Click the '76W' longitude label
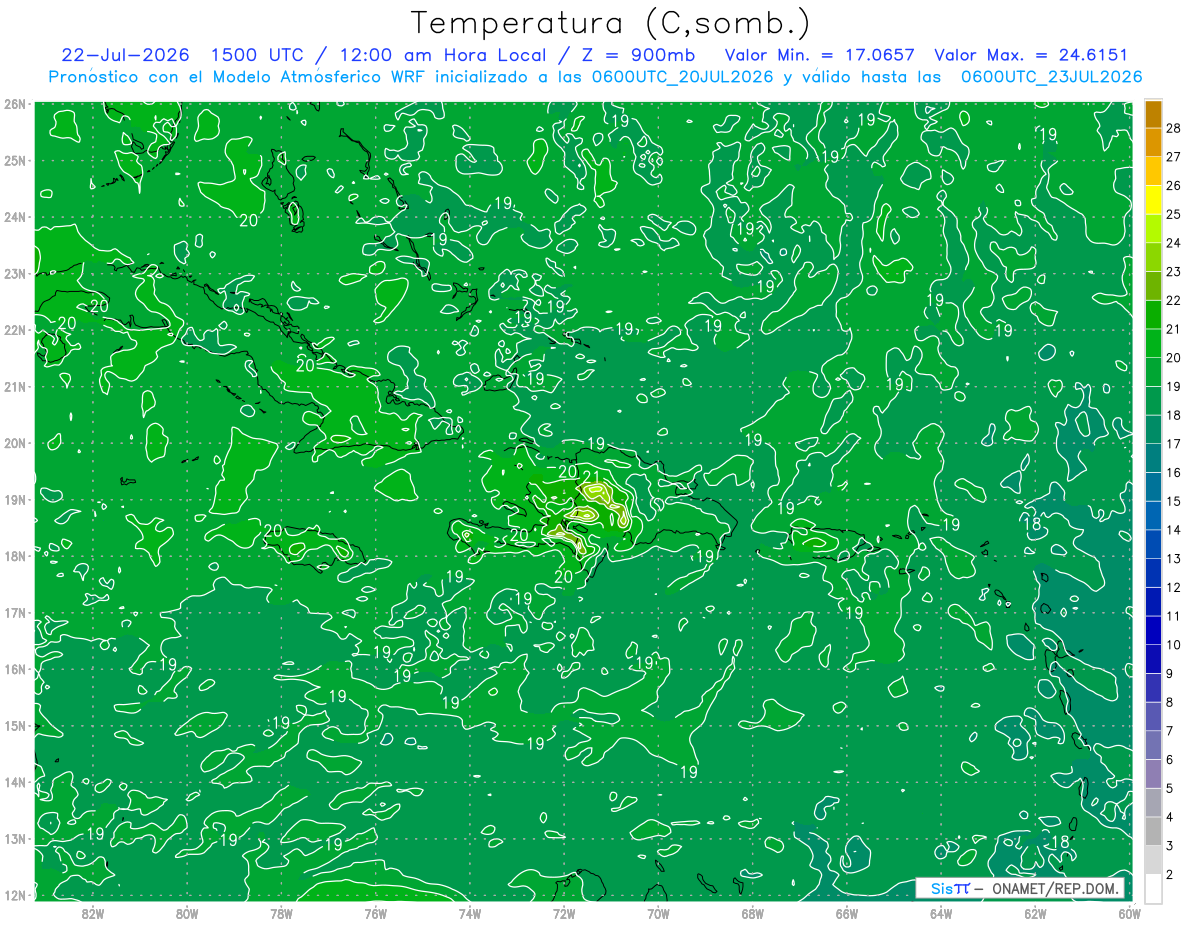Viewport: 1200px width, 927px height. 375,913
